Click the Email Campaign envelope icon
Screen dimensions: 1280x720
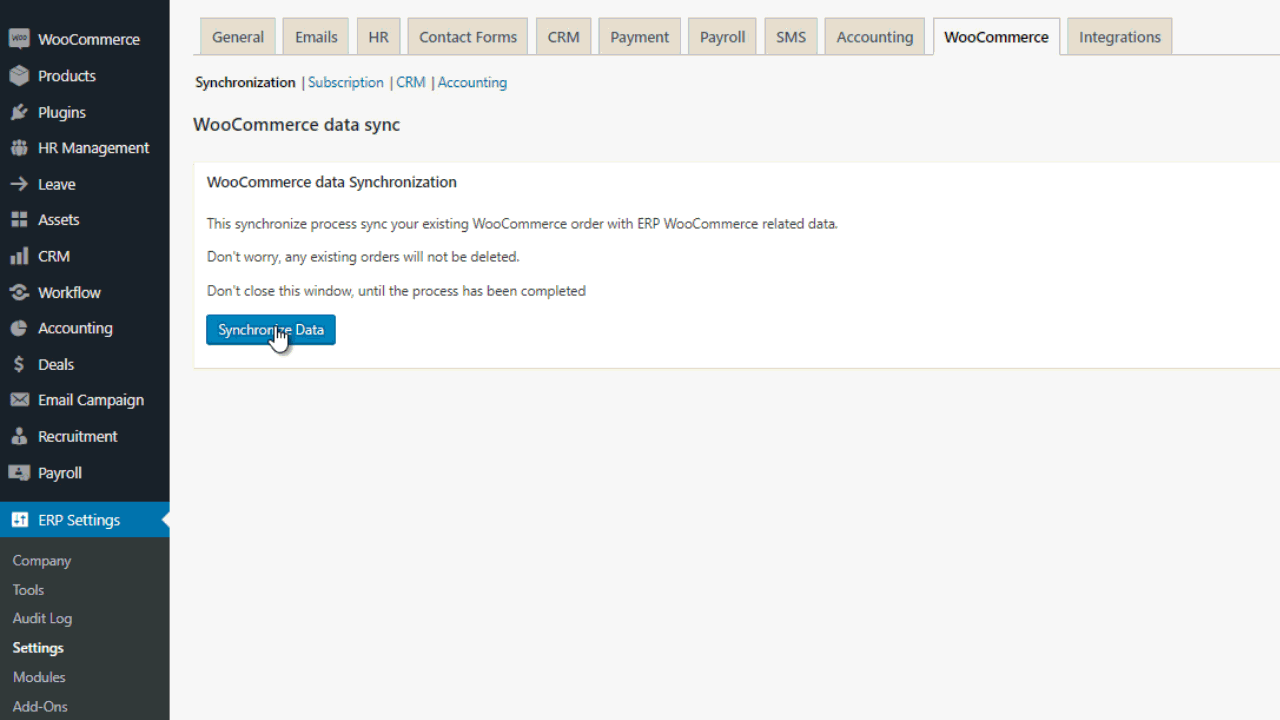(19, 400)
